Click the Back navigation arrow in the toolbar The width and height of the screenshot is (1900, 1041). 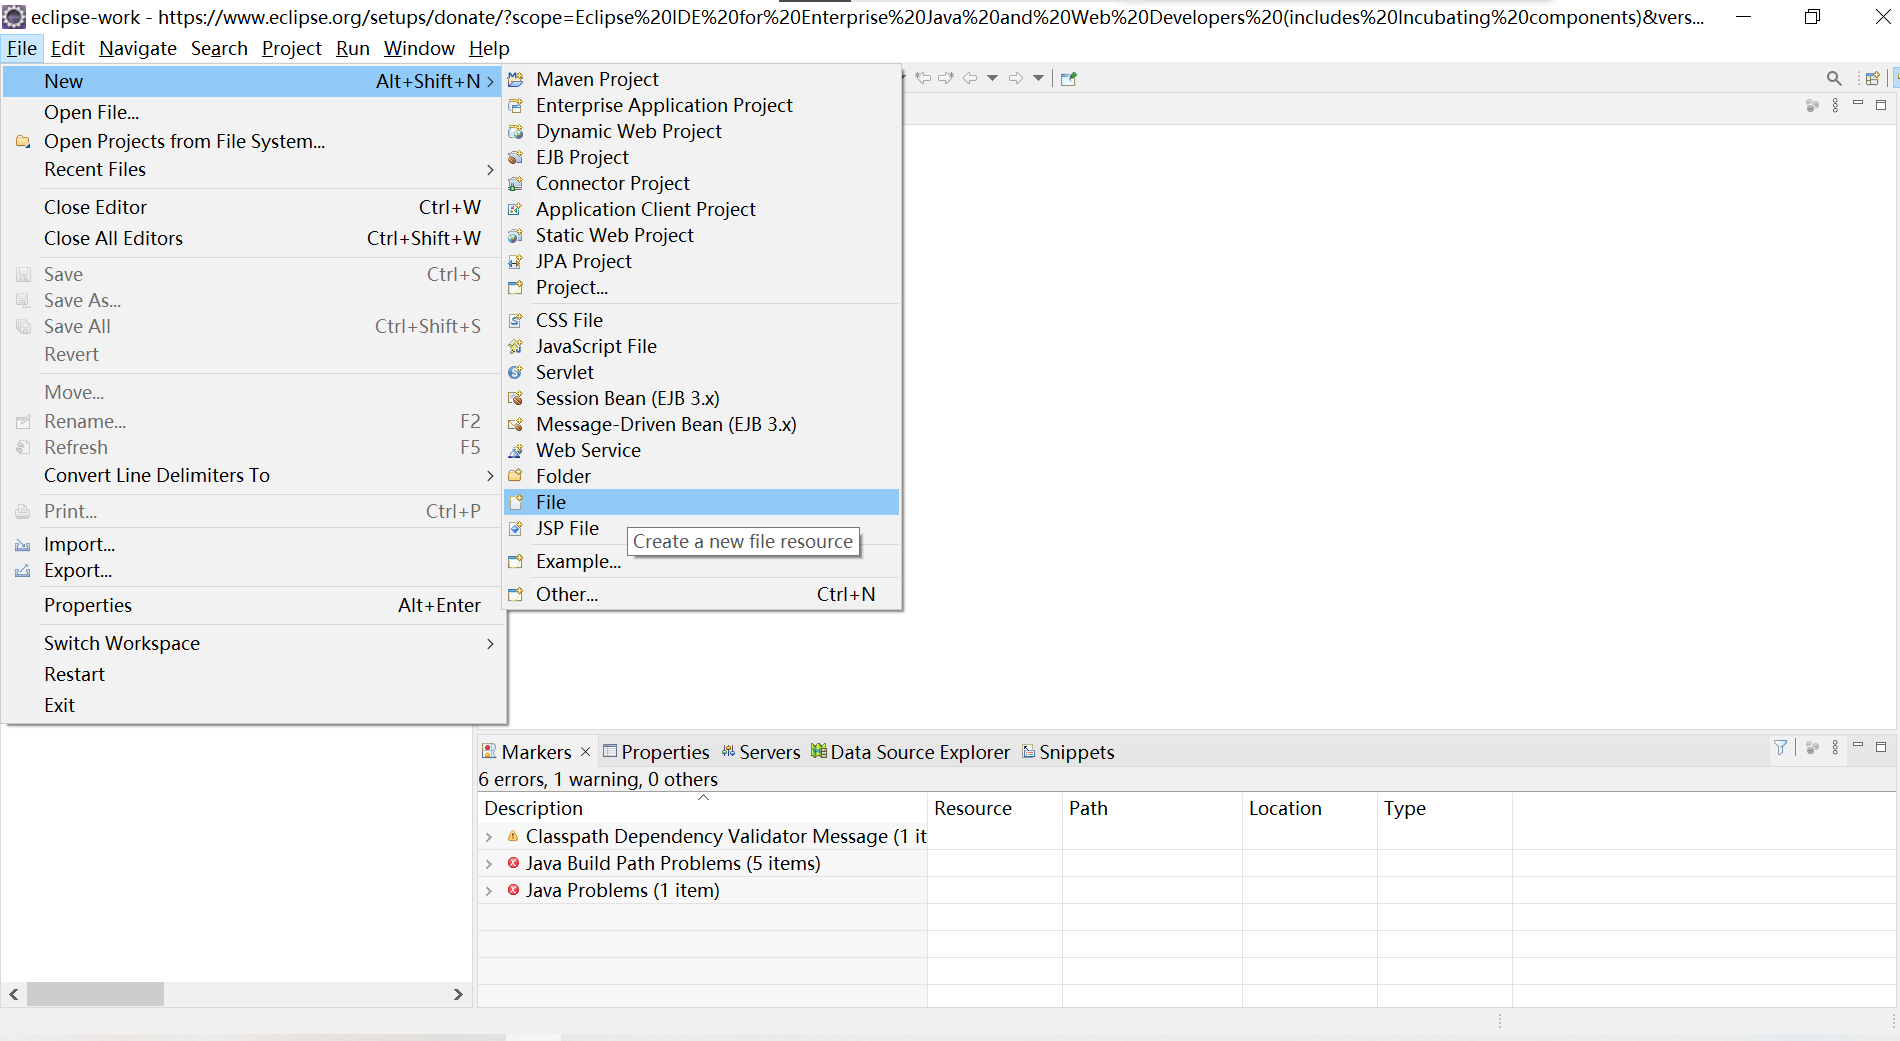tap(969, 77)
